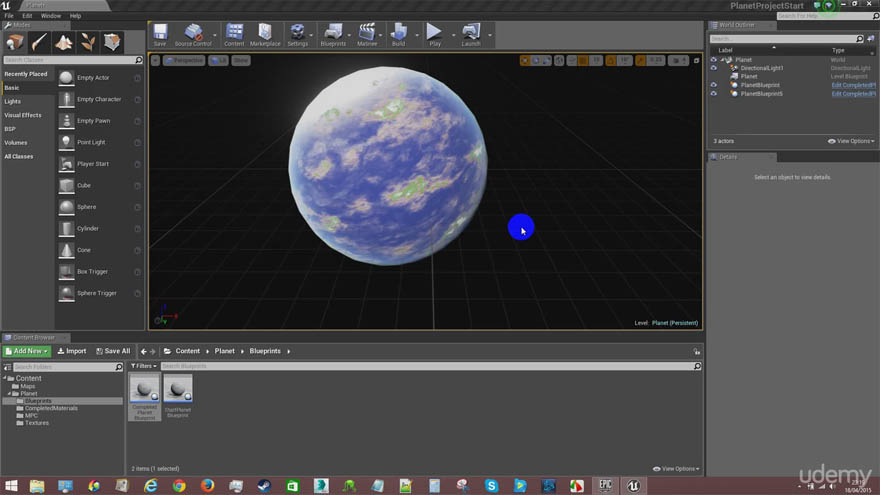Hide the PlanetBlueprint actor via eye icon
The height and width of the screenshot is (495, 880).
pyautogui.click(x=713, y=85)
